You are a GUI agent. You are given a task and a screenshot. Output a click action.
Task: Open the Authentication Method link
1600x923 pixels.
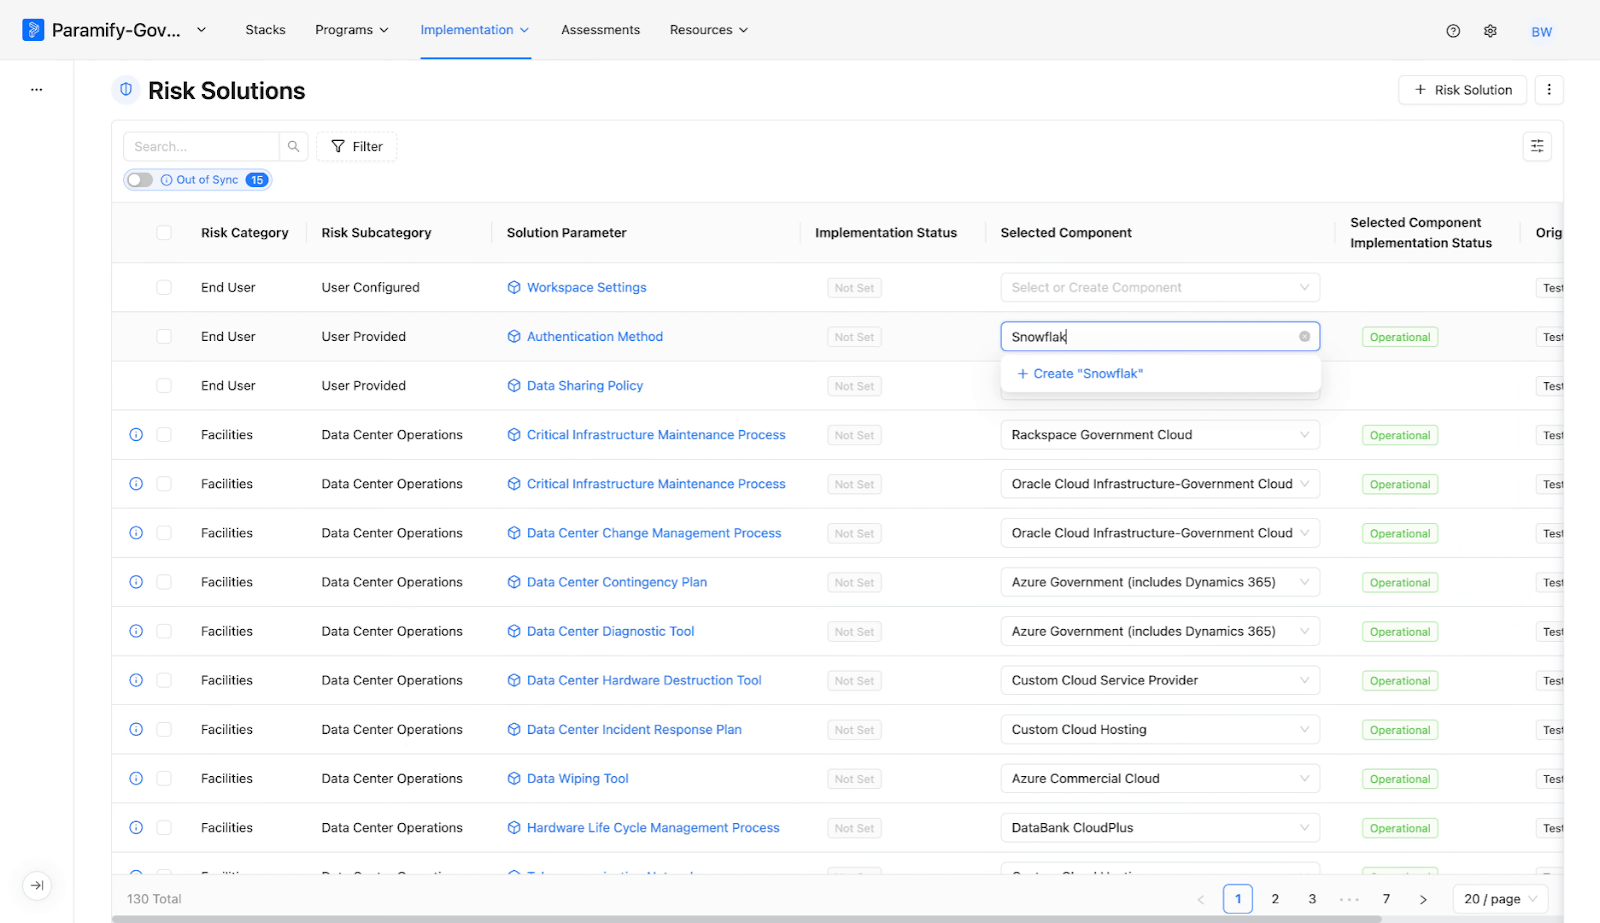(x=595, y=337)
